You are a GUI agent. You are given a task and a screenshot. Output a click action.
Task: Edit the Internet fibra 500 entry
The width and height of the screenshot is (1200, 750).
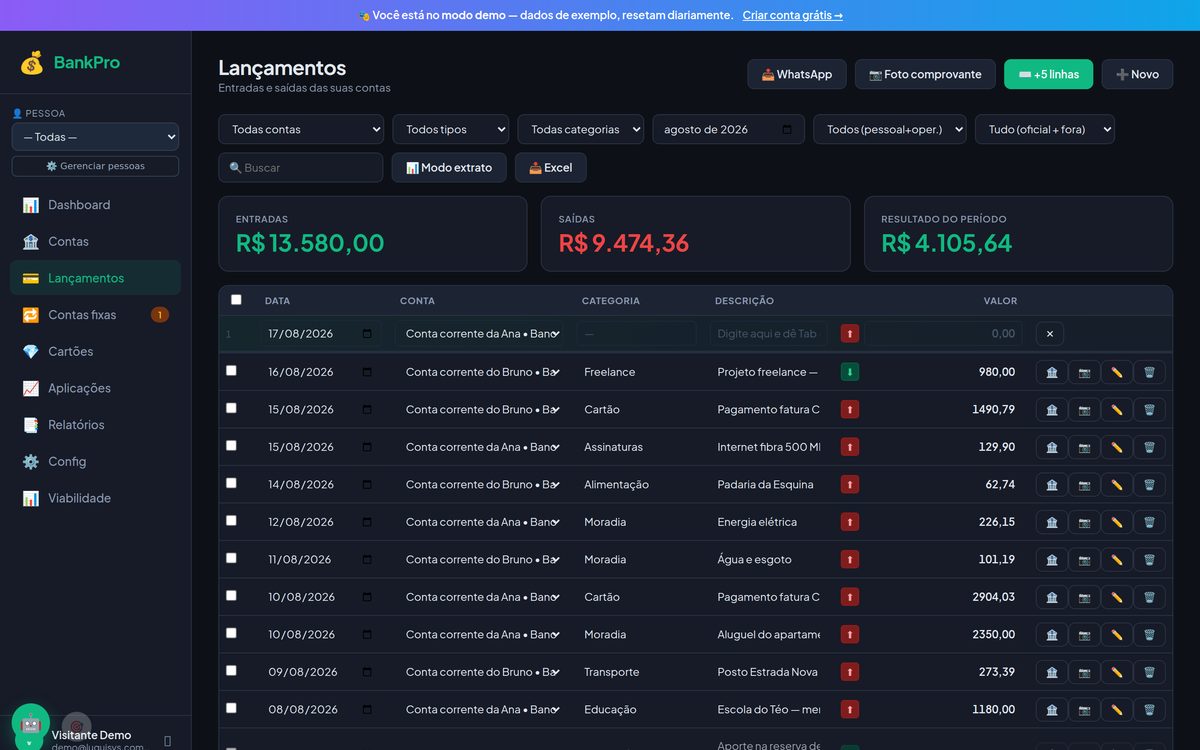point(1117,447)
